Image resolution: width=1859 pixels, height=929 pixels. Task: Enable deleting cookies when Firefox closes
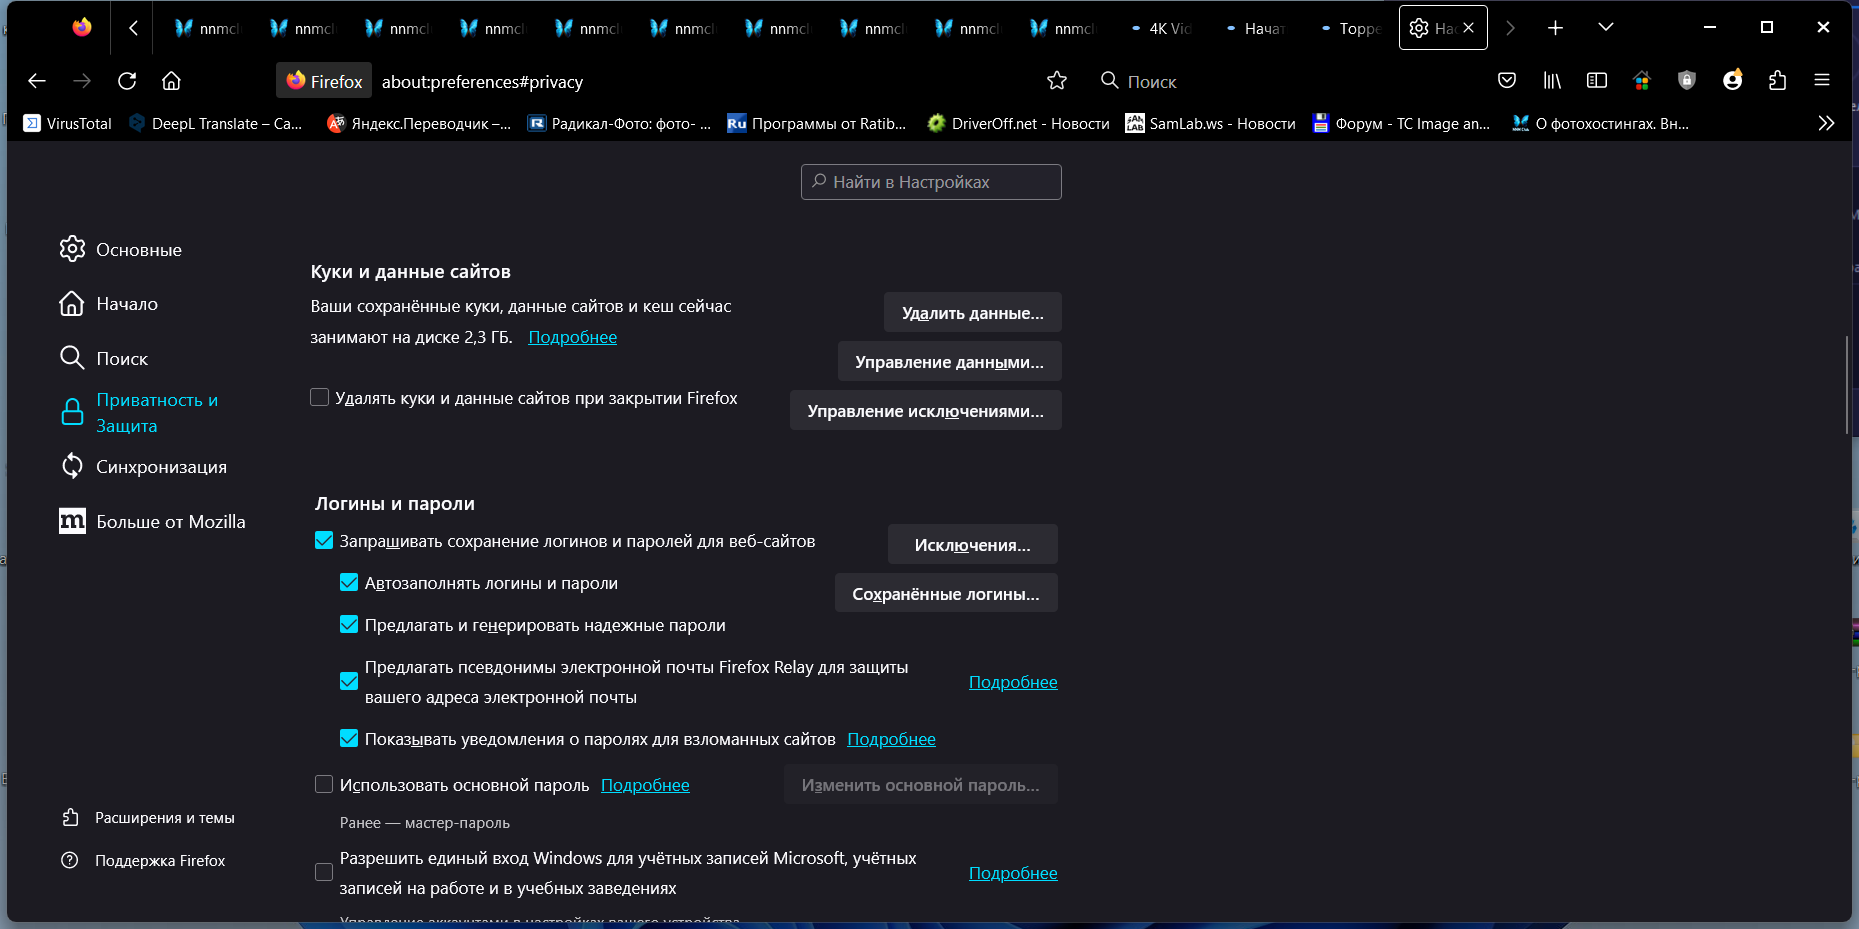click(x=320, y=397)
